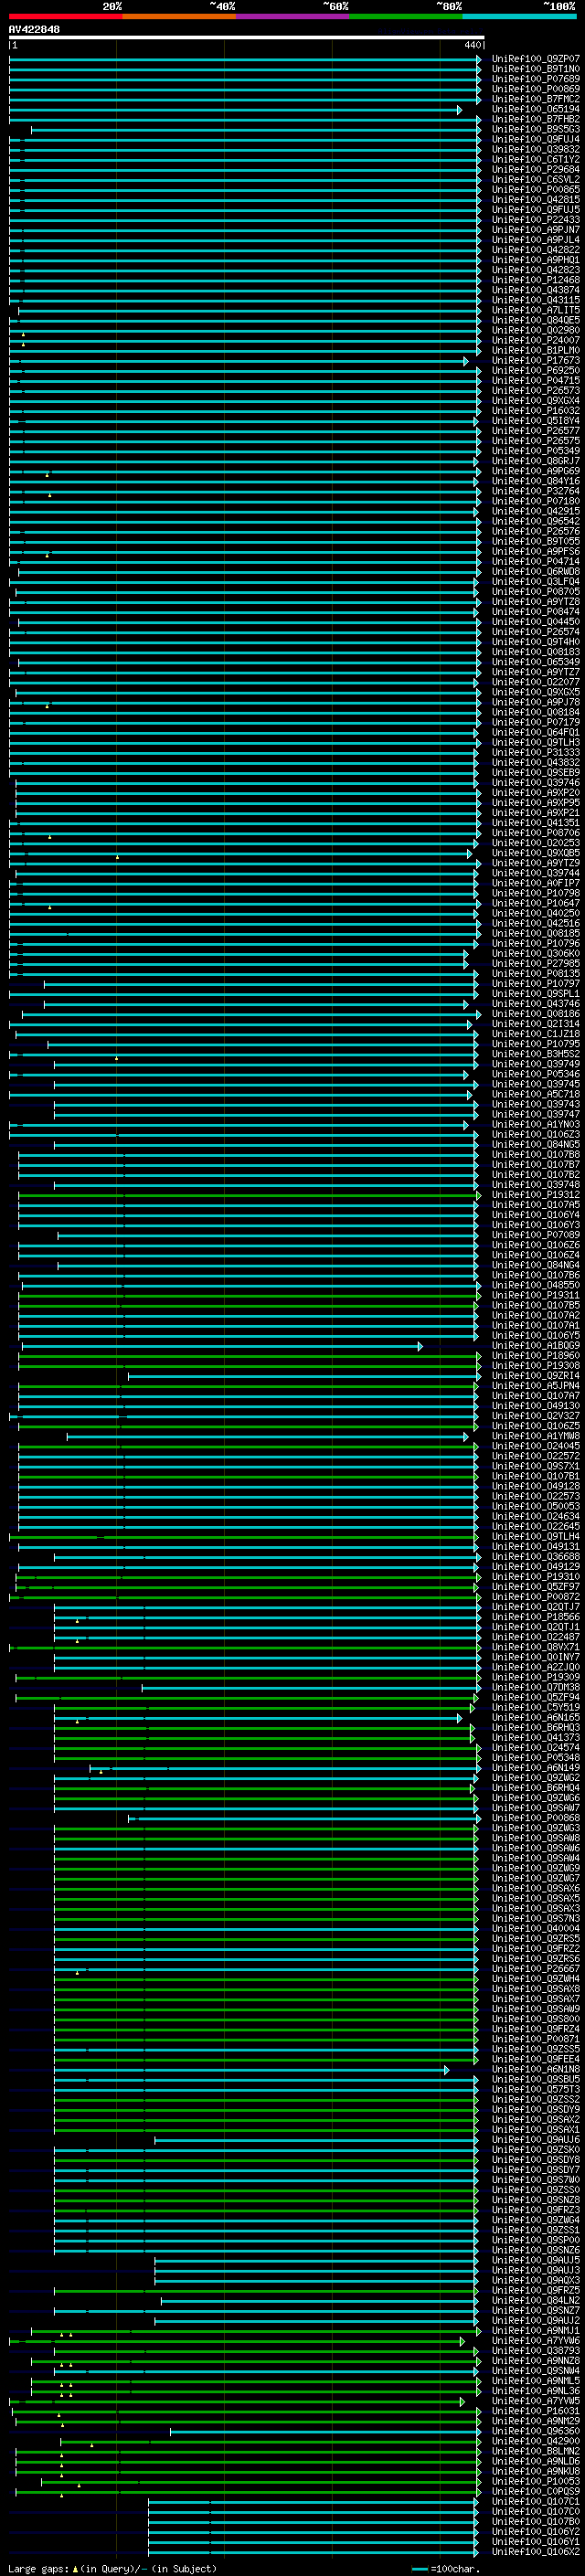The image size is (585, 2576).
Task: Click the =100char. scale legend in footer
Action: tap(446, 2567)
